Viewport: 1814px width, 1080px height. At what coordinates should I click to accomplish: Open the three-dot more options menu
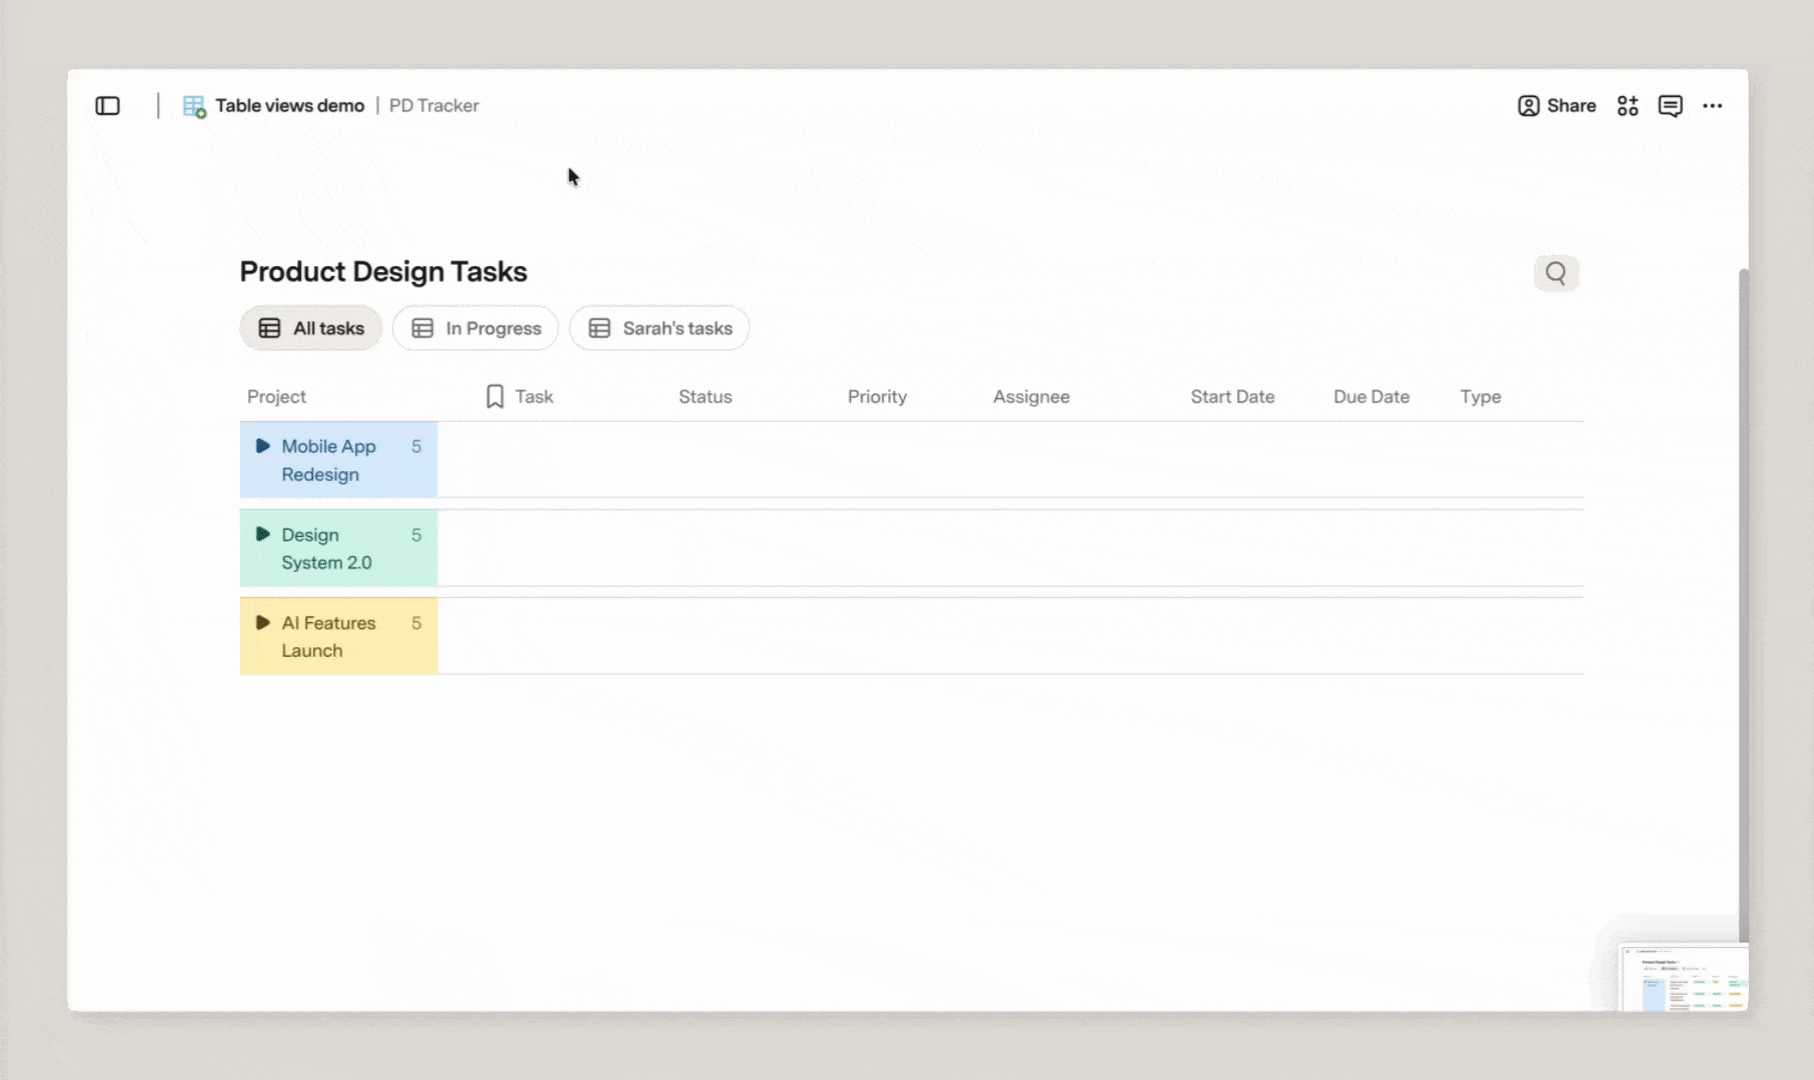(x=1713, y=106)
